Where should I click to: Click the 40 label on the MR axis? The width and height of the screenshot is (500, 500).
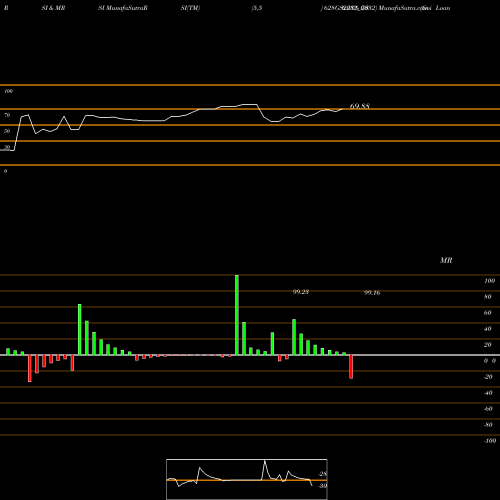pyautogui.click(x=488, y=329)
